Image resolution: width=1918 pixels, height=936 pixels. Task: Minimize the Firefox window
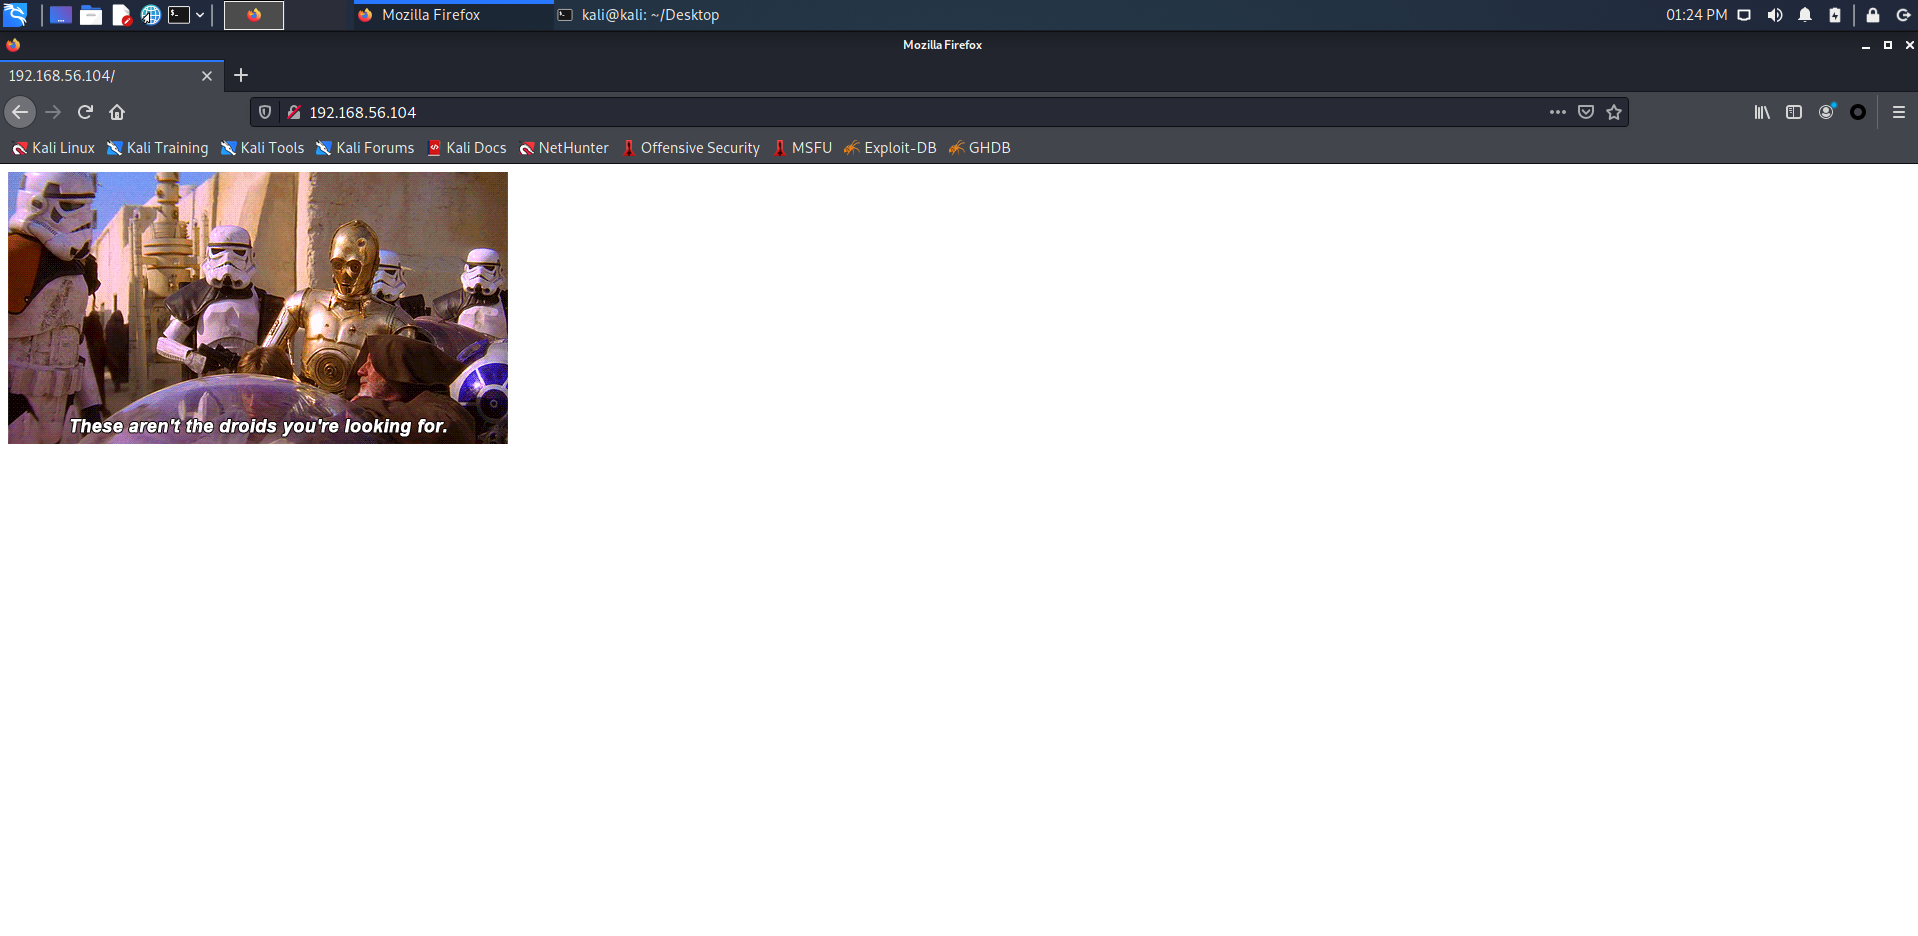click(1866, 45)
